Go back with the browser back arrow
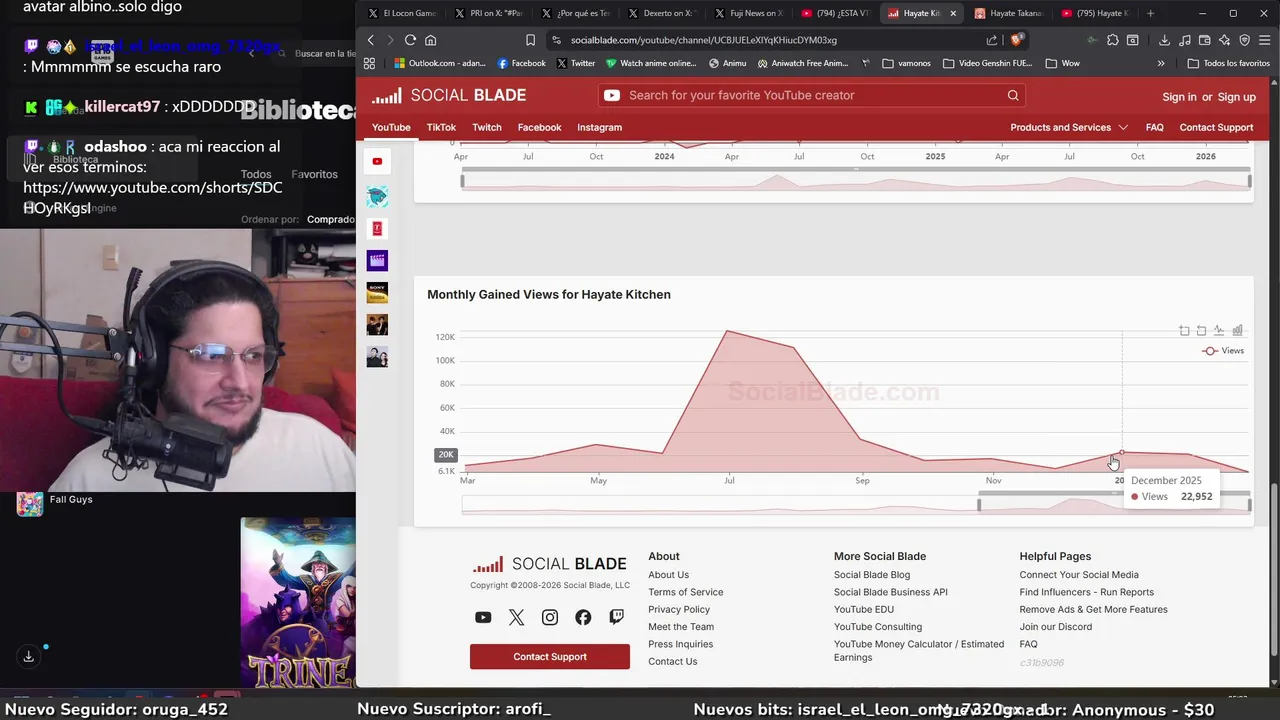Image resolution: width=1280 pixels, height=720 pixels. (370, 40)
